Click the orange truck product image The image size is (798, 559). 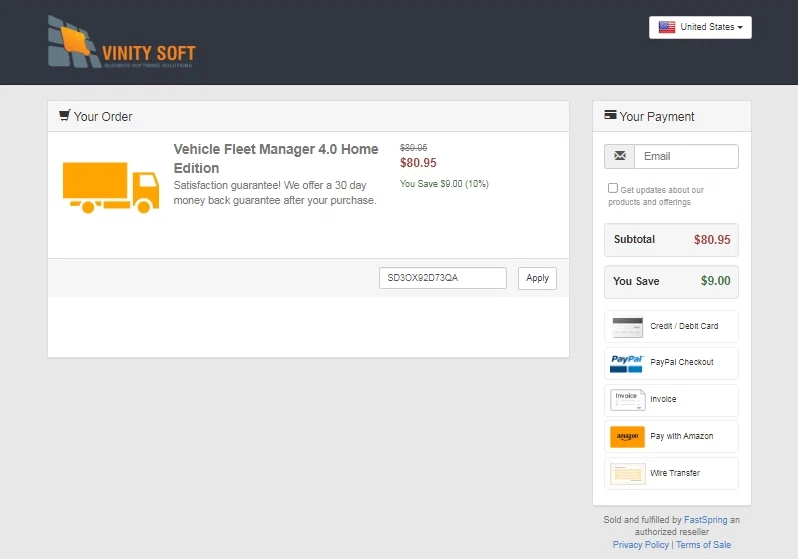pyautogui.click(x=111, y=187)
